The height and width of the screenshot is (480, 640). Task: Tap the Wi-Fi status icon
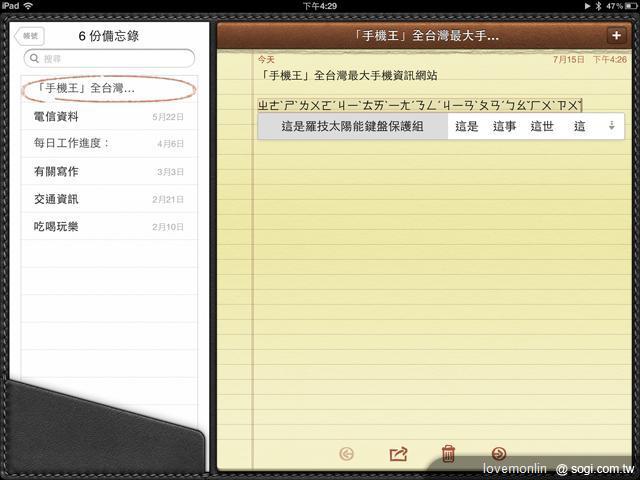[28, 6]
